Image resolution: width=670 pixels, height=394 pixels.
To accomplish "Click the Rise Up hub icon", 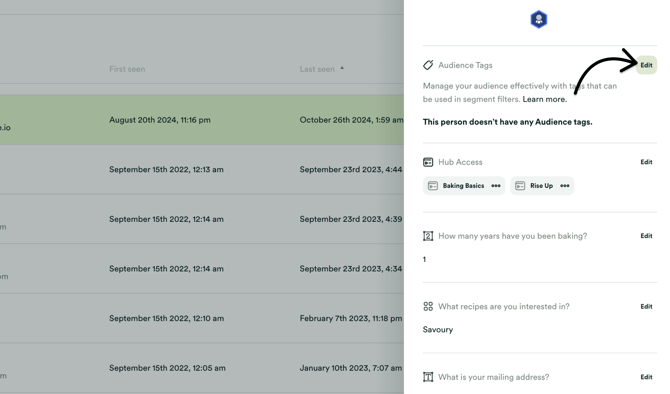I will [520, 186].
